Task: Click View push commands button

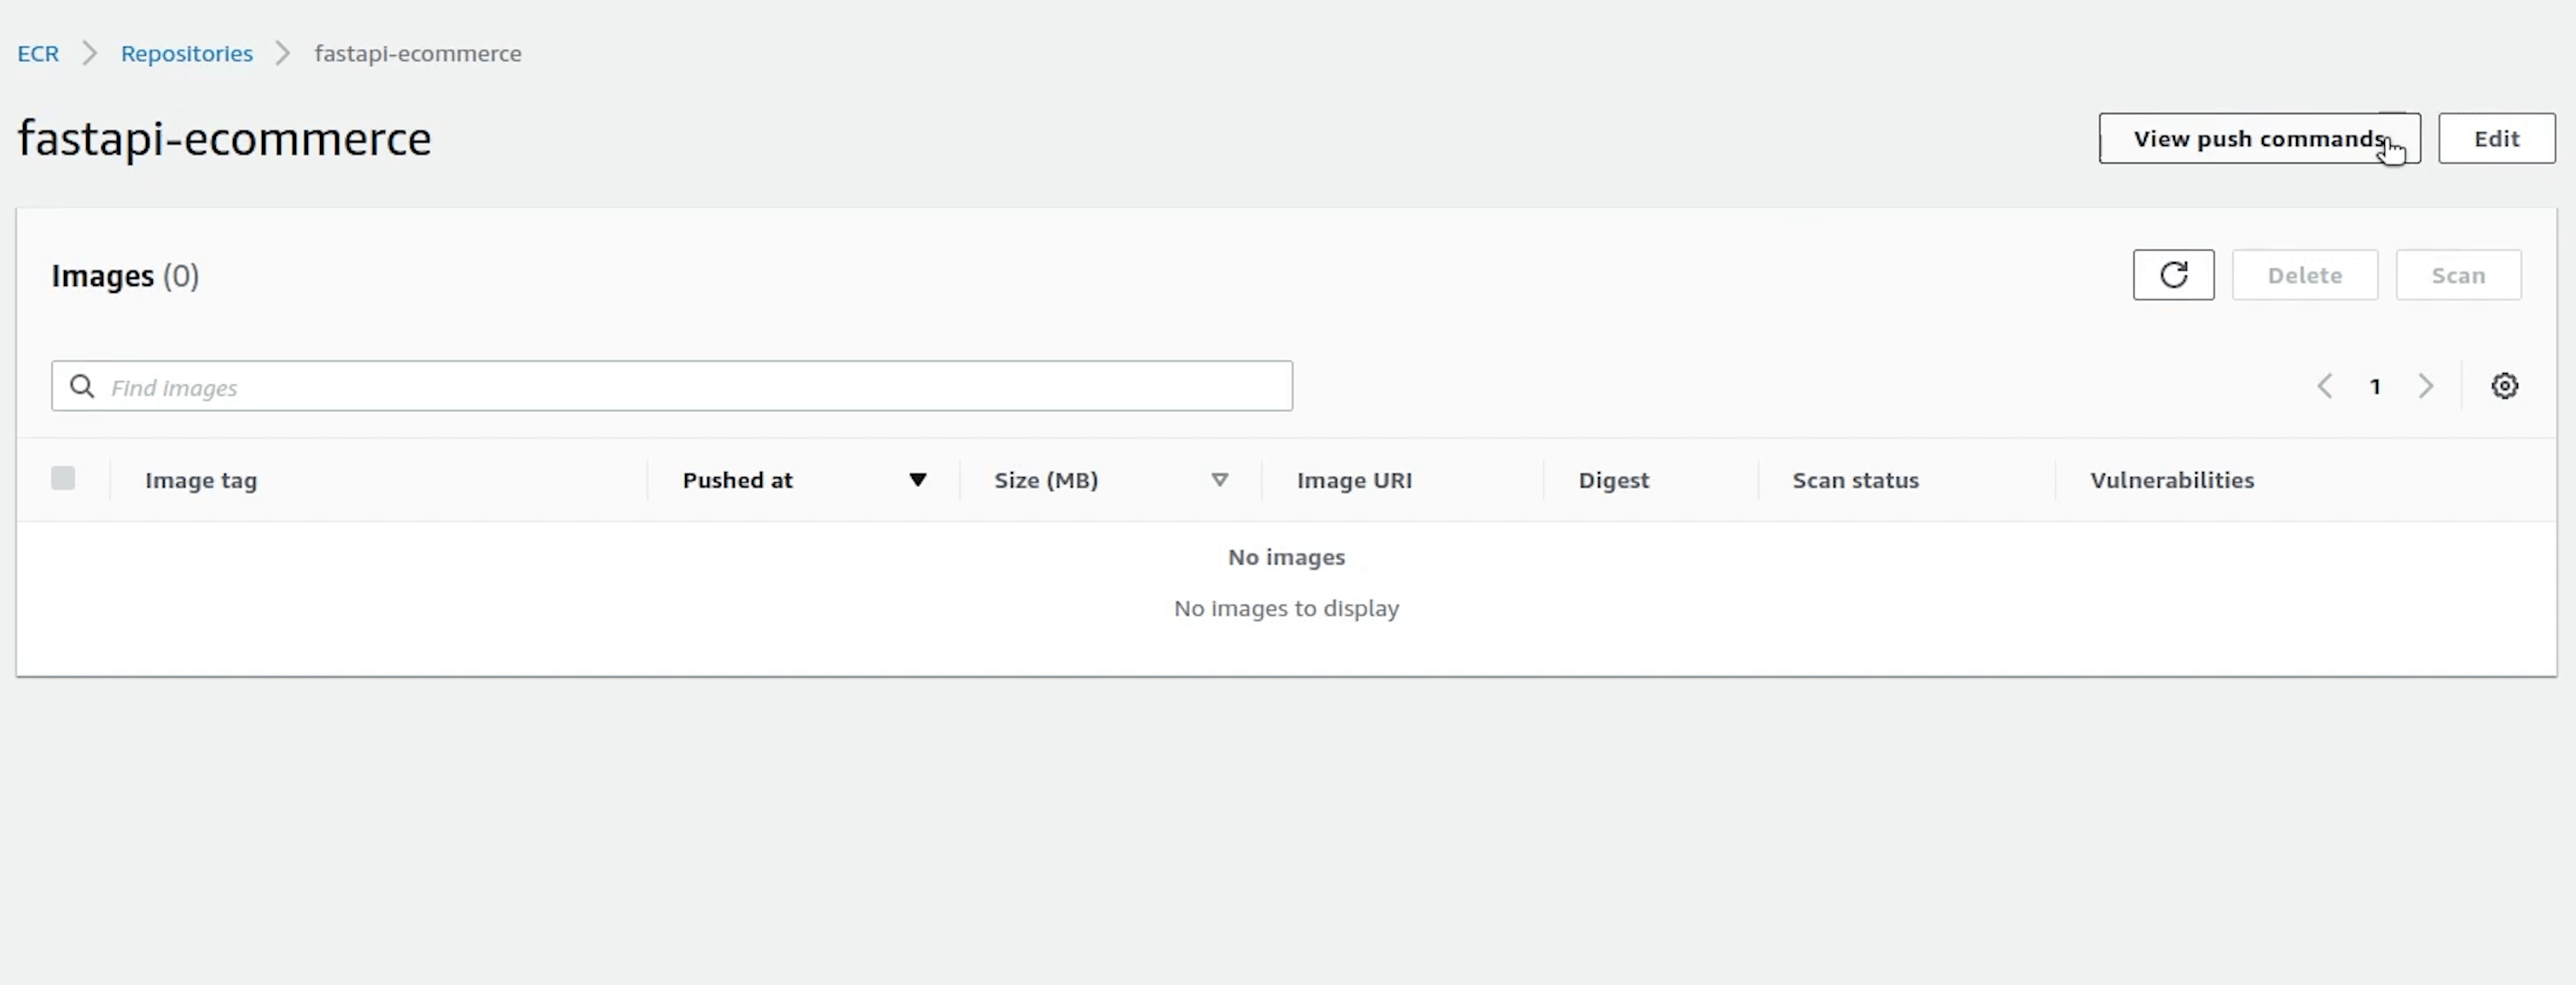Action: pos(2258,139)
